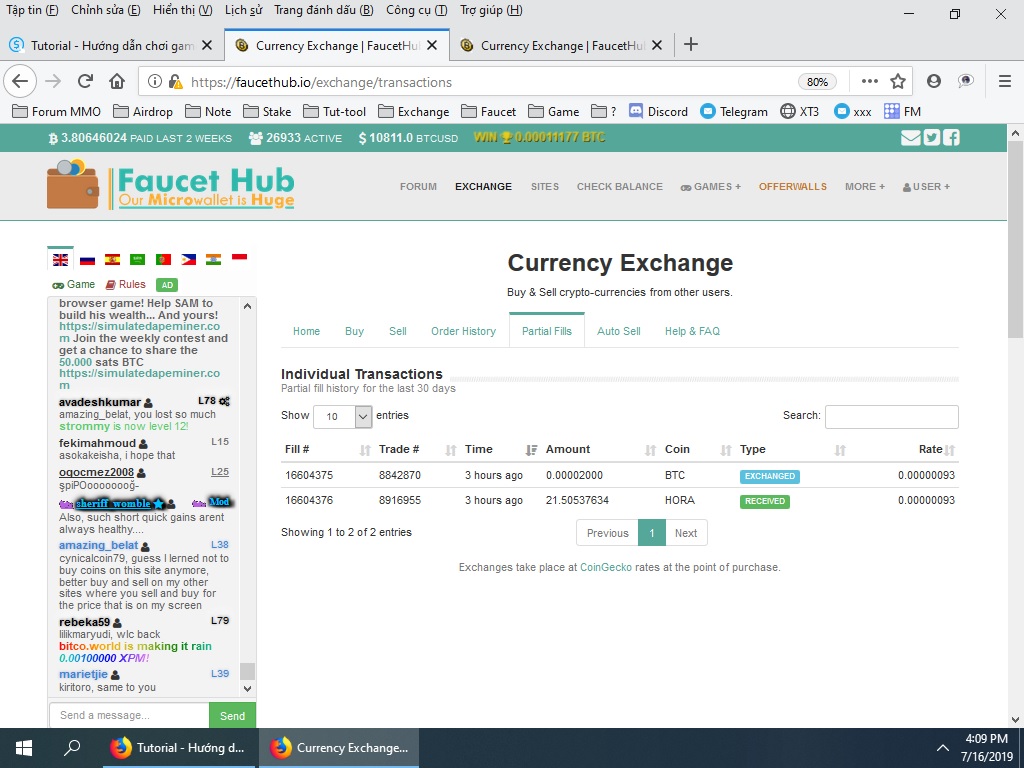Sort table by Fill # column
The width and height of the screenshot is (1024, 768).
click(327, 449)
